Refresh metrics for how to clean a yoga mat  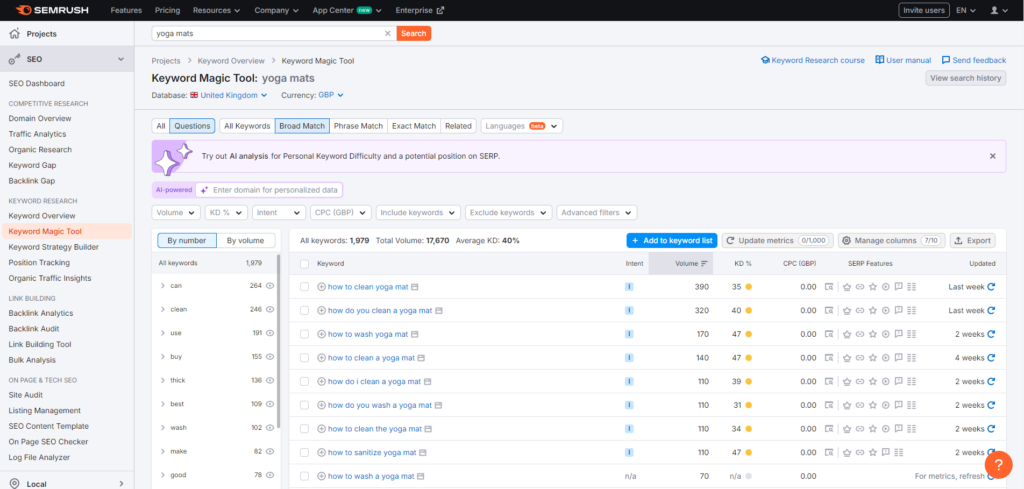[991, 358]
